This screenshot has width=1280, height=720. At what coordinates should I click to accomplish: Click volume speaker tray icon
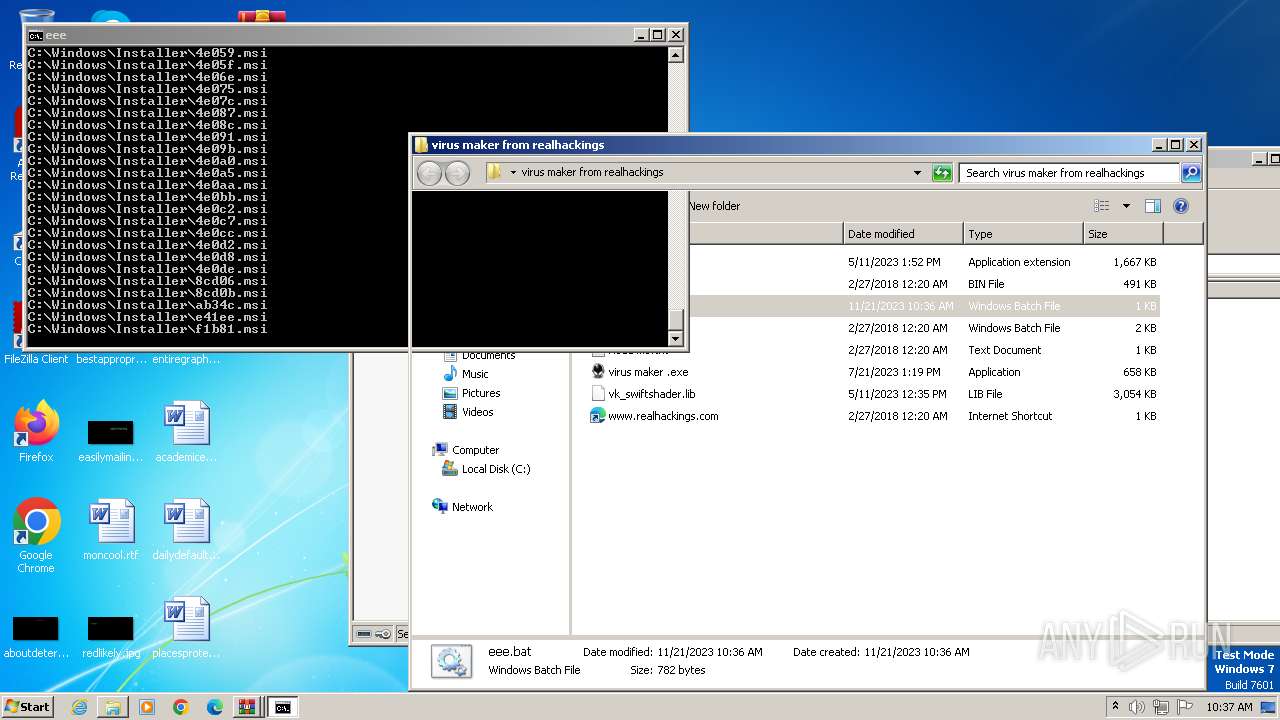pos(1137,707)
